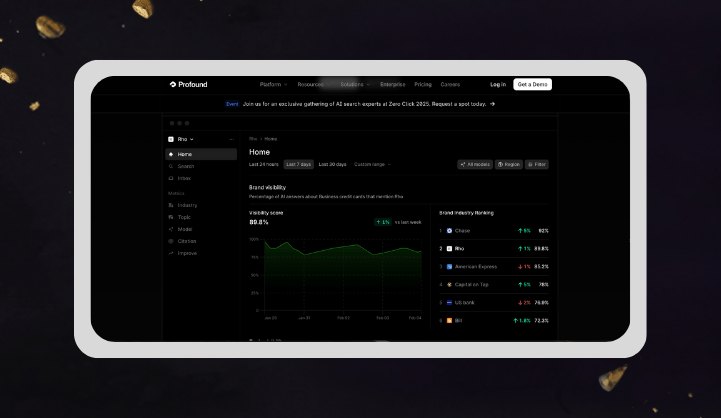The width and height of the screenshot is (721, 418).
Task: Open the Model metrics page
Action: [x=184, y=229]
